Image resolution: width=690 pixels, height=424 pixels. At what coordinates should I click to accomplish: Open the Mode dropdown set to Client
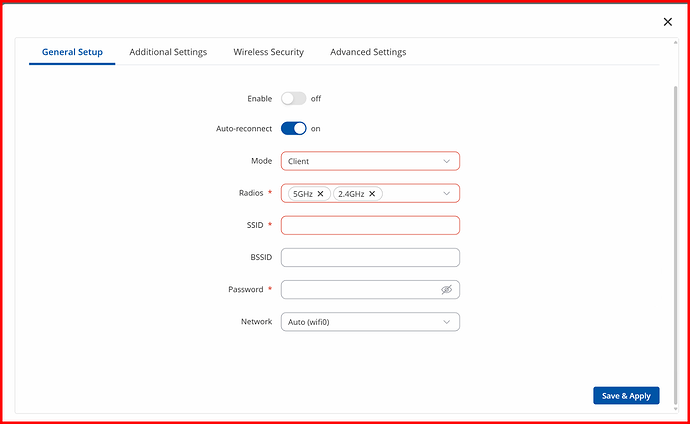point(370,161)
